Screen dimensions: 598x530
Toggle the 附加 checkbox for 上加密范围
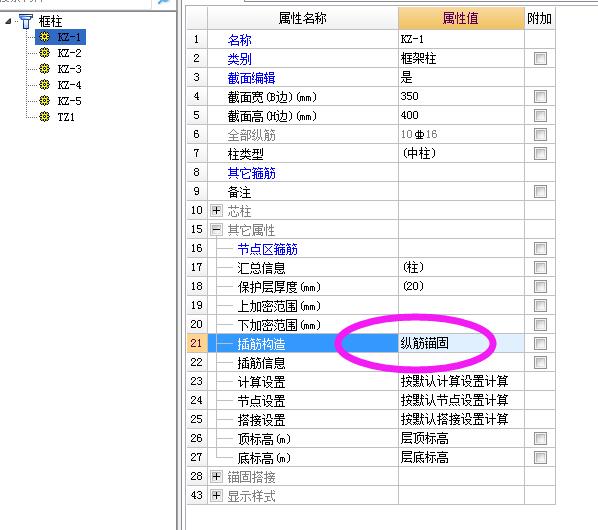(540, 305)
